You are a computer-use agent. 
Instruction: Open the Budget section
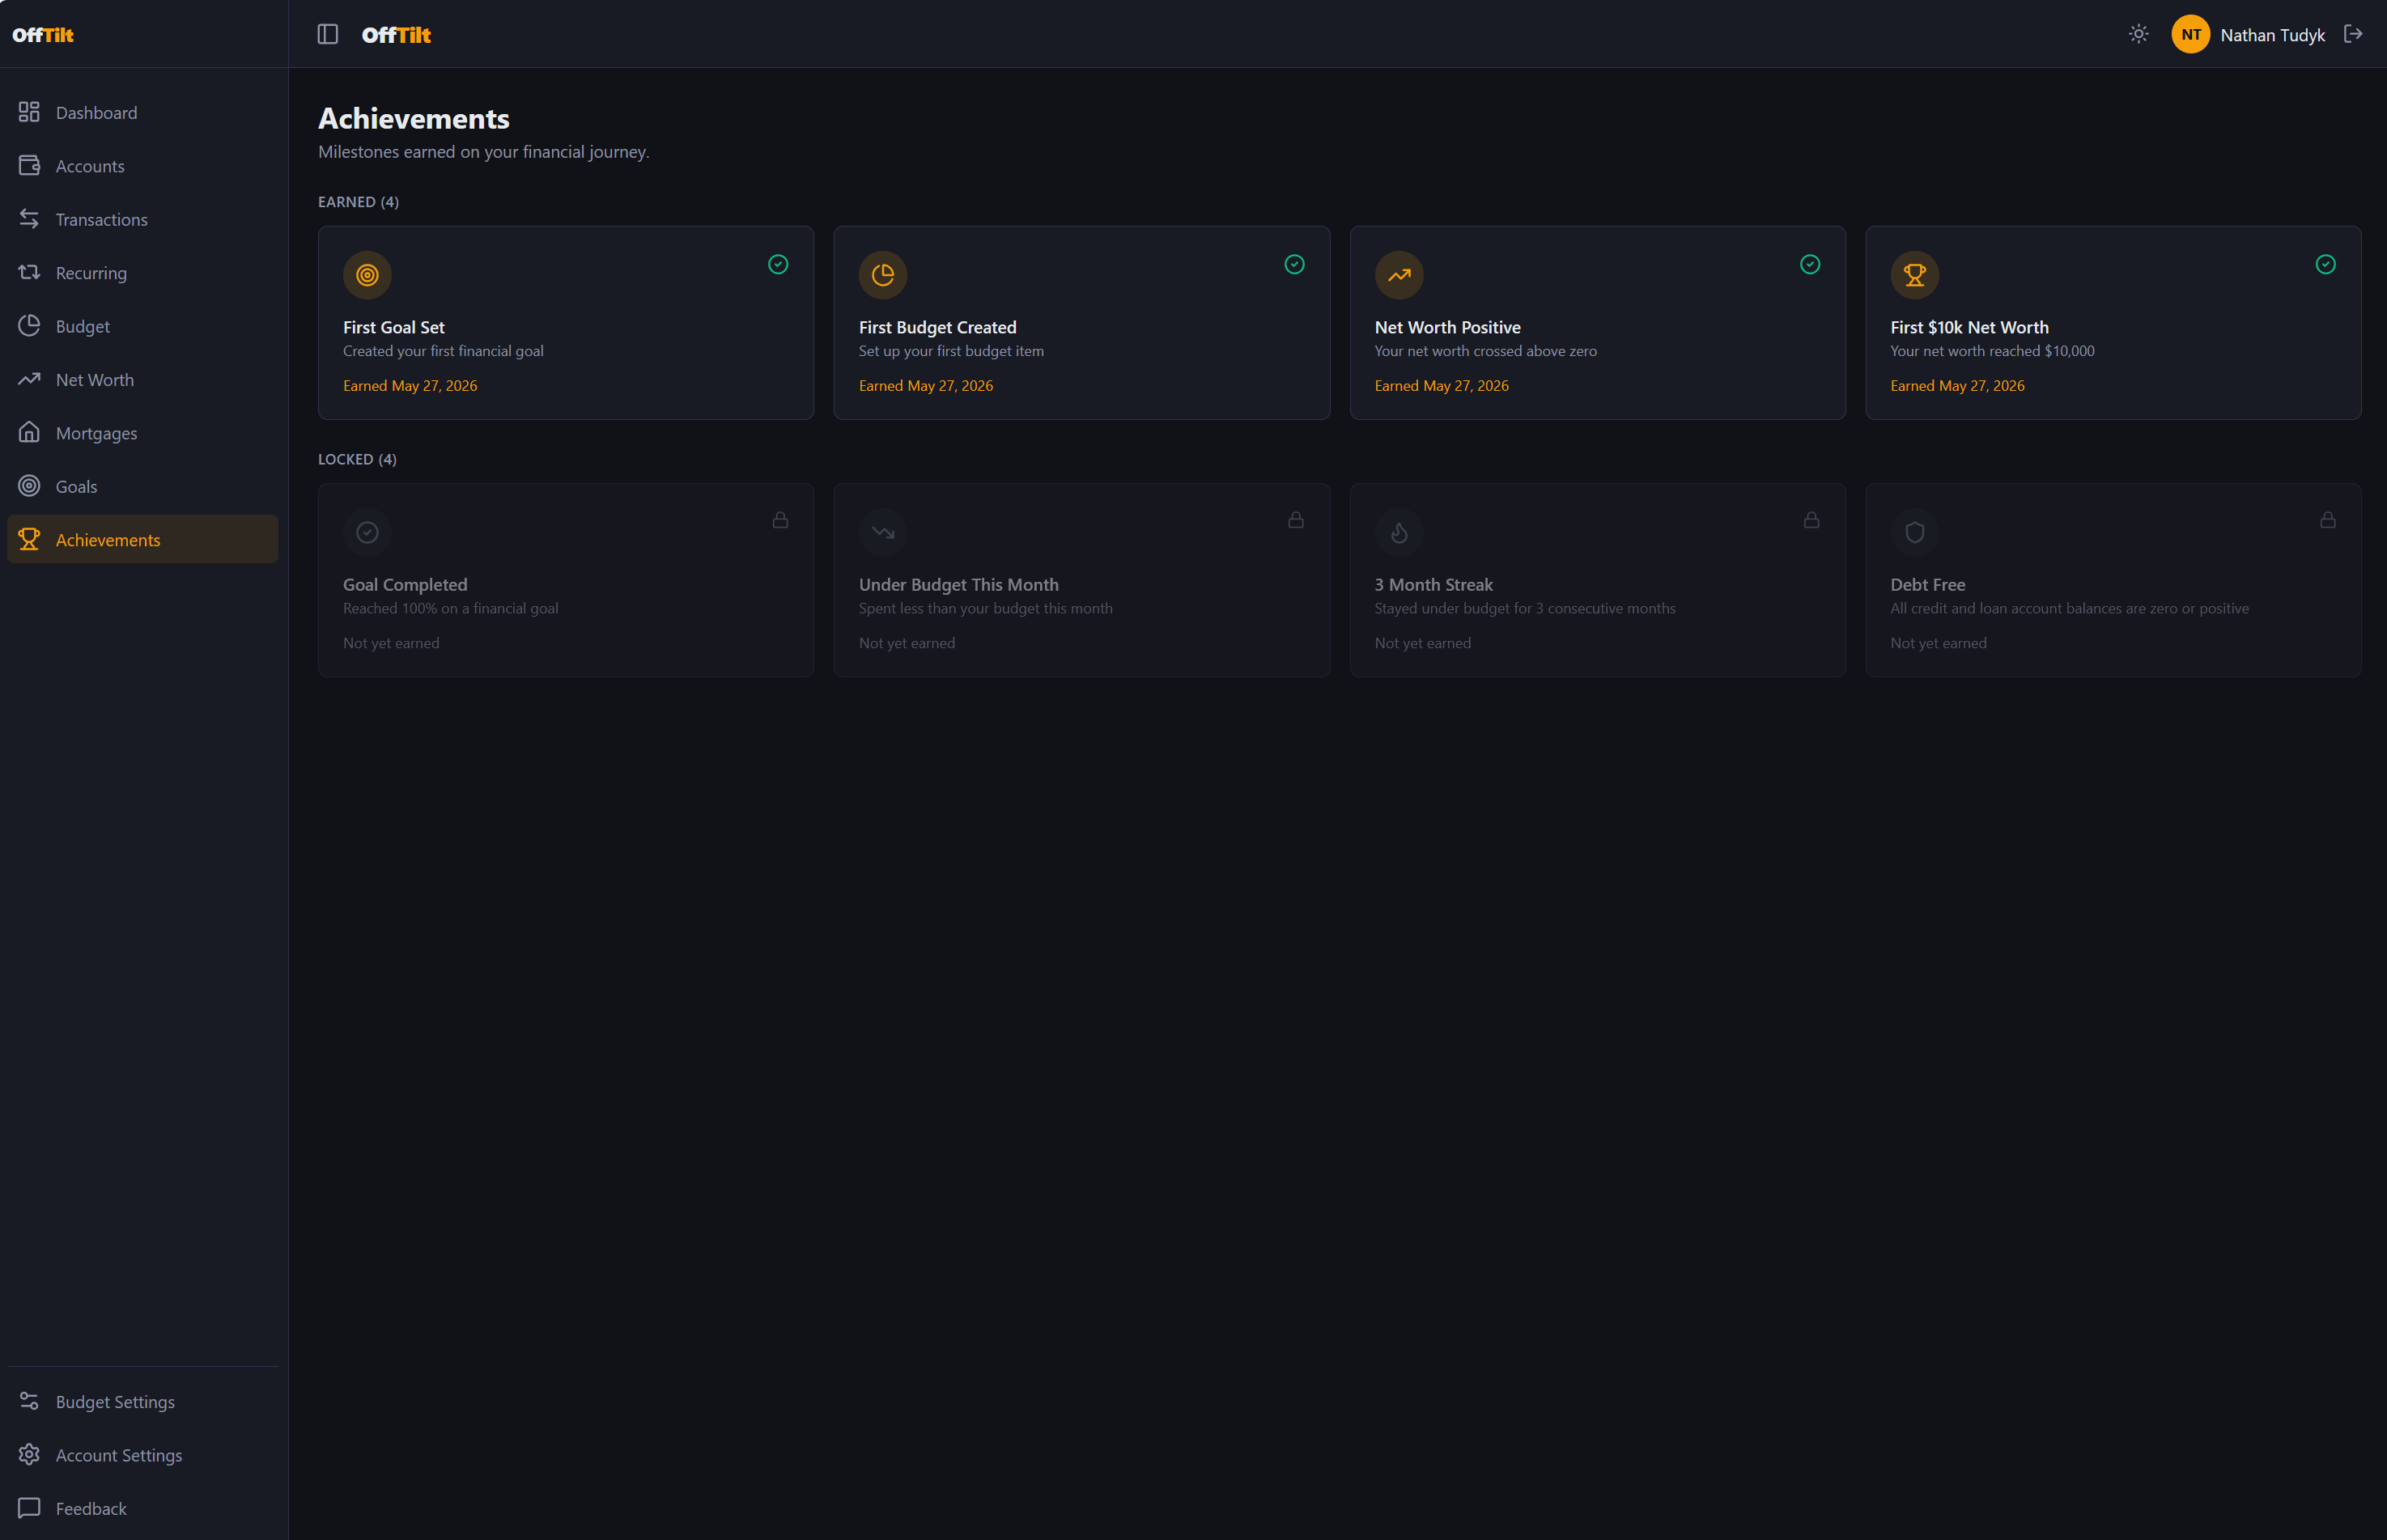click(x=143, y=326)
